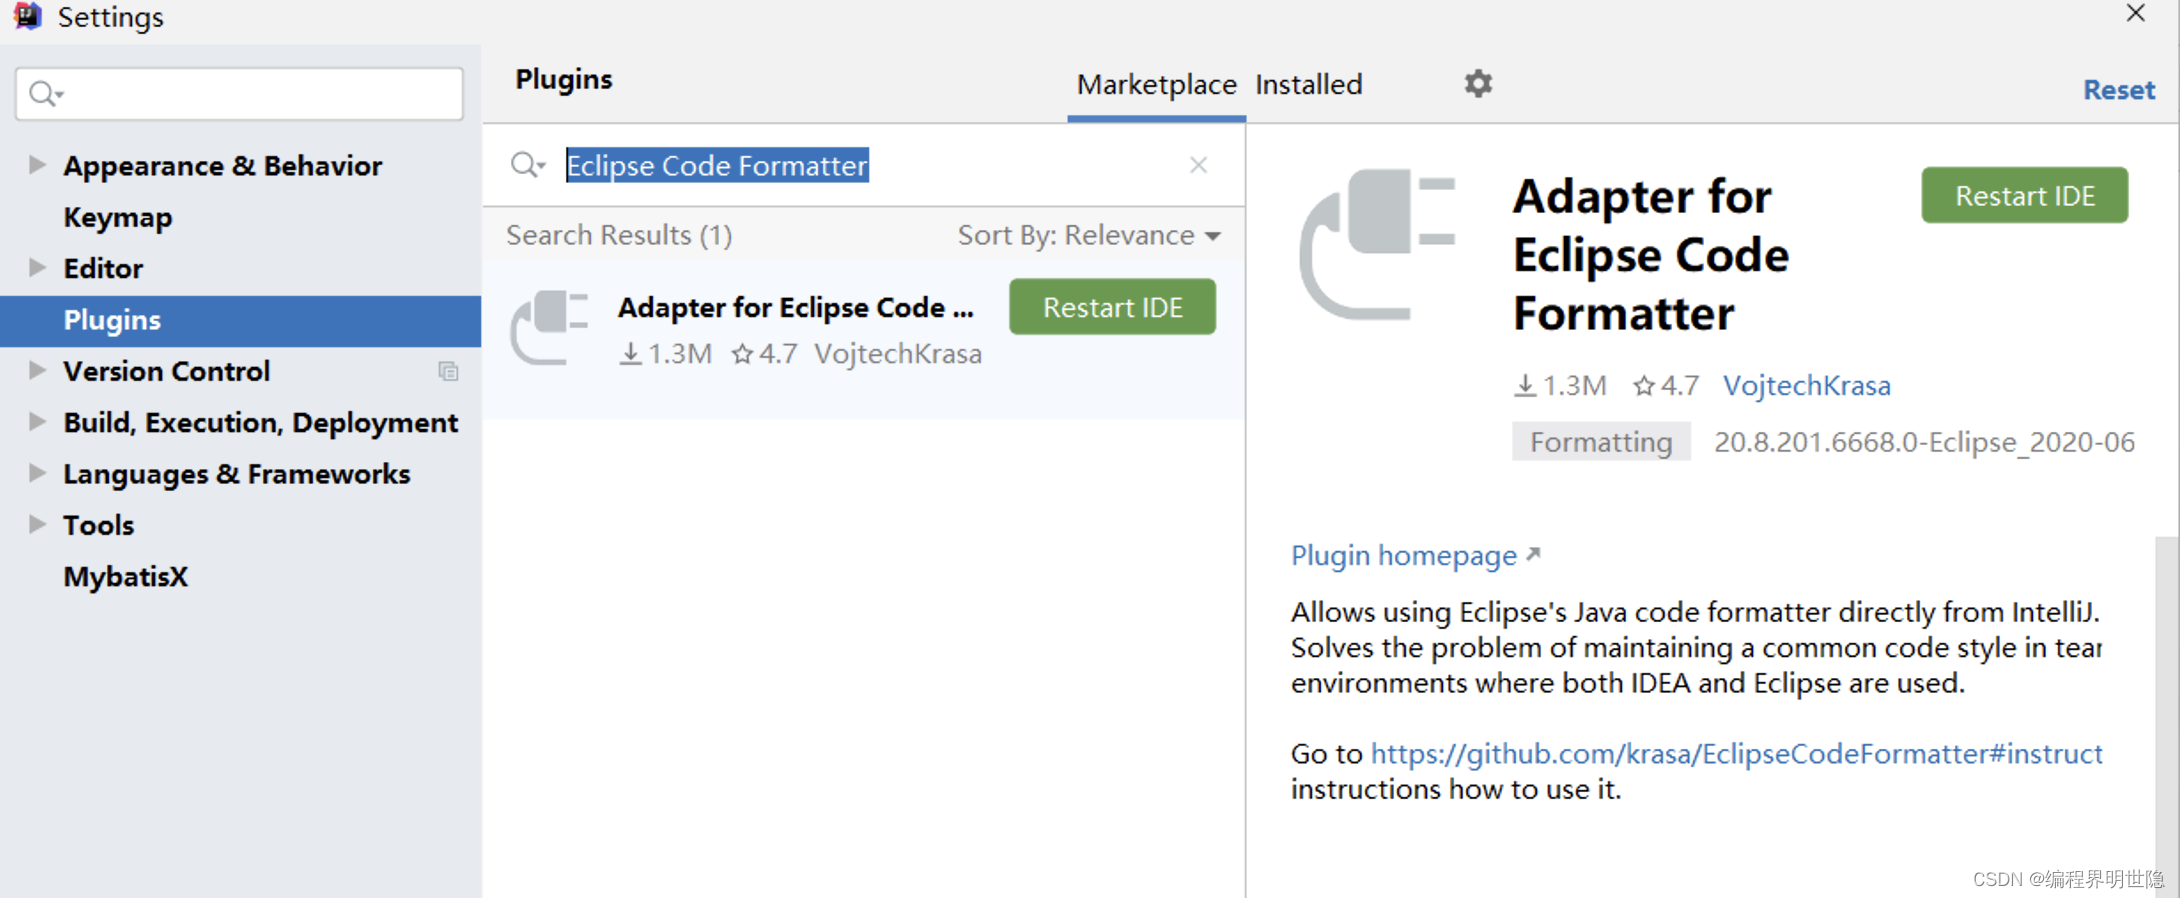Select Keymap in the settings tree

(x=118, y=218)
